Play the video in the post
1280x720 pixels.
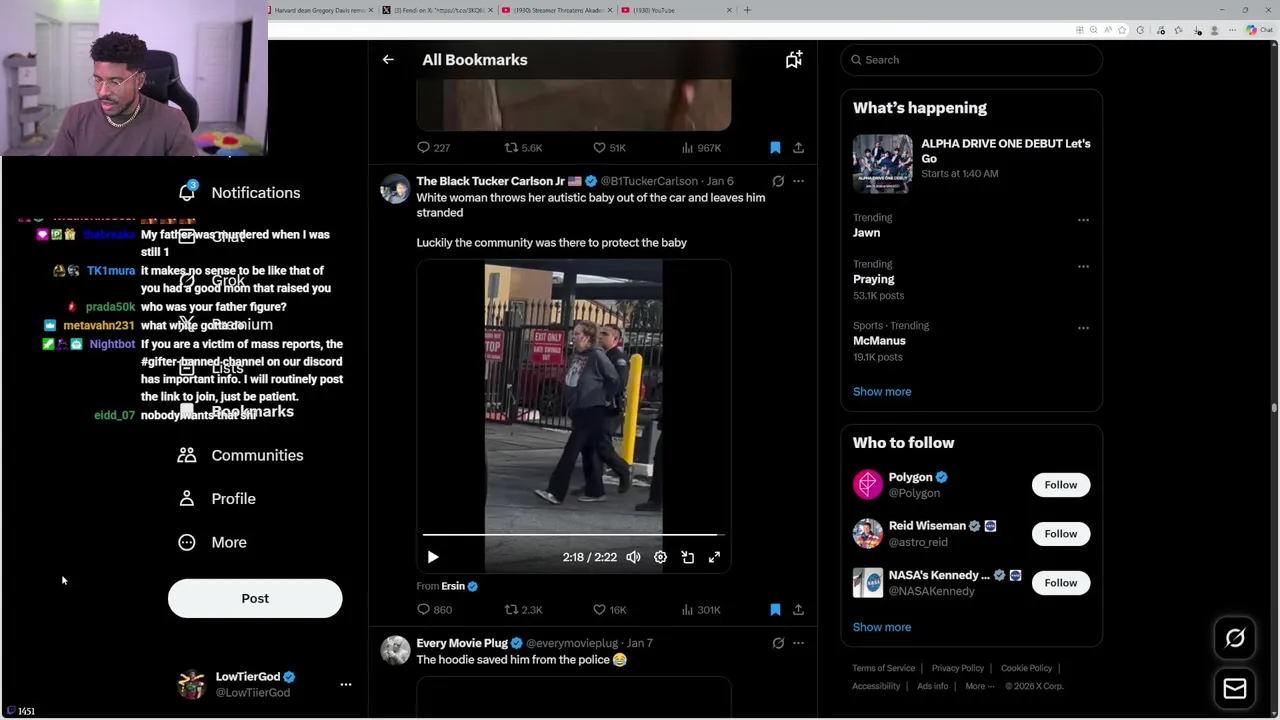433,557
